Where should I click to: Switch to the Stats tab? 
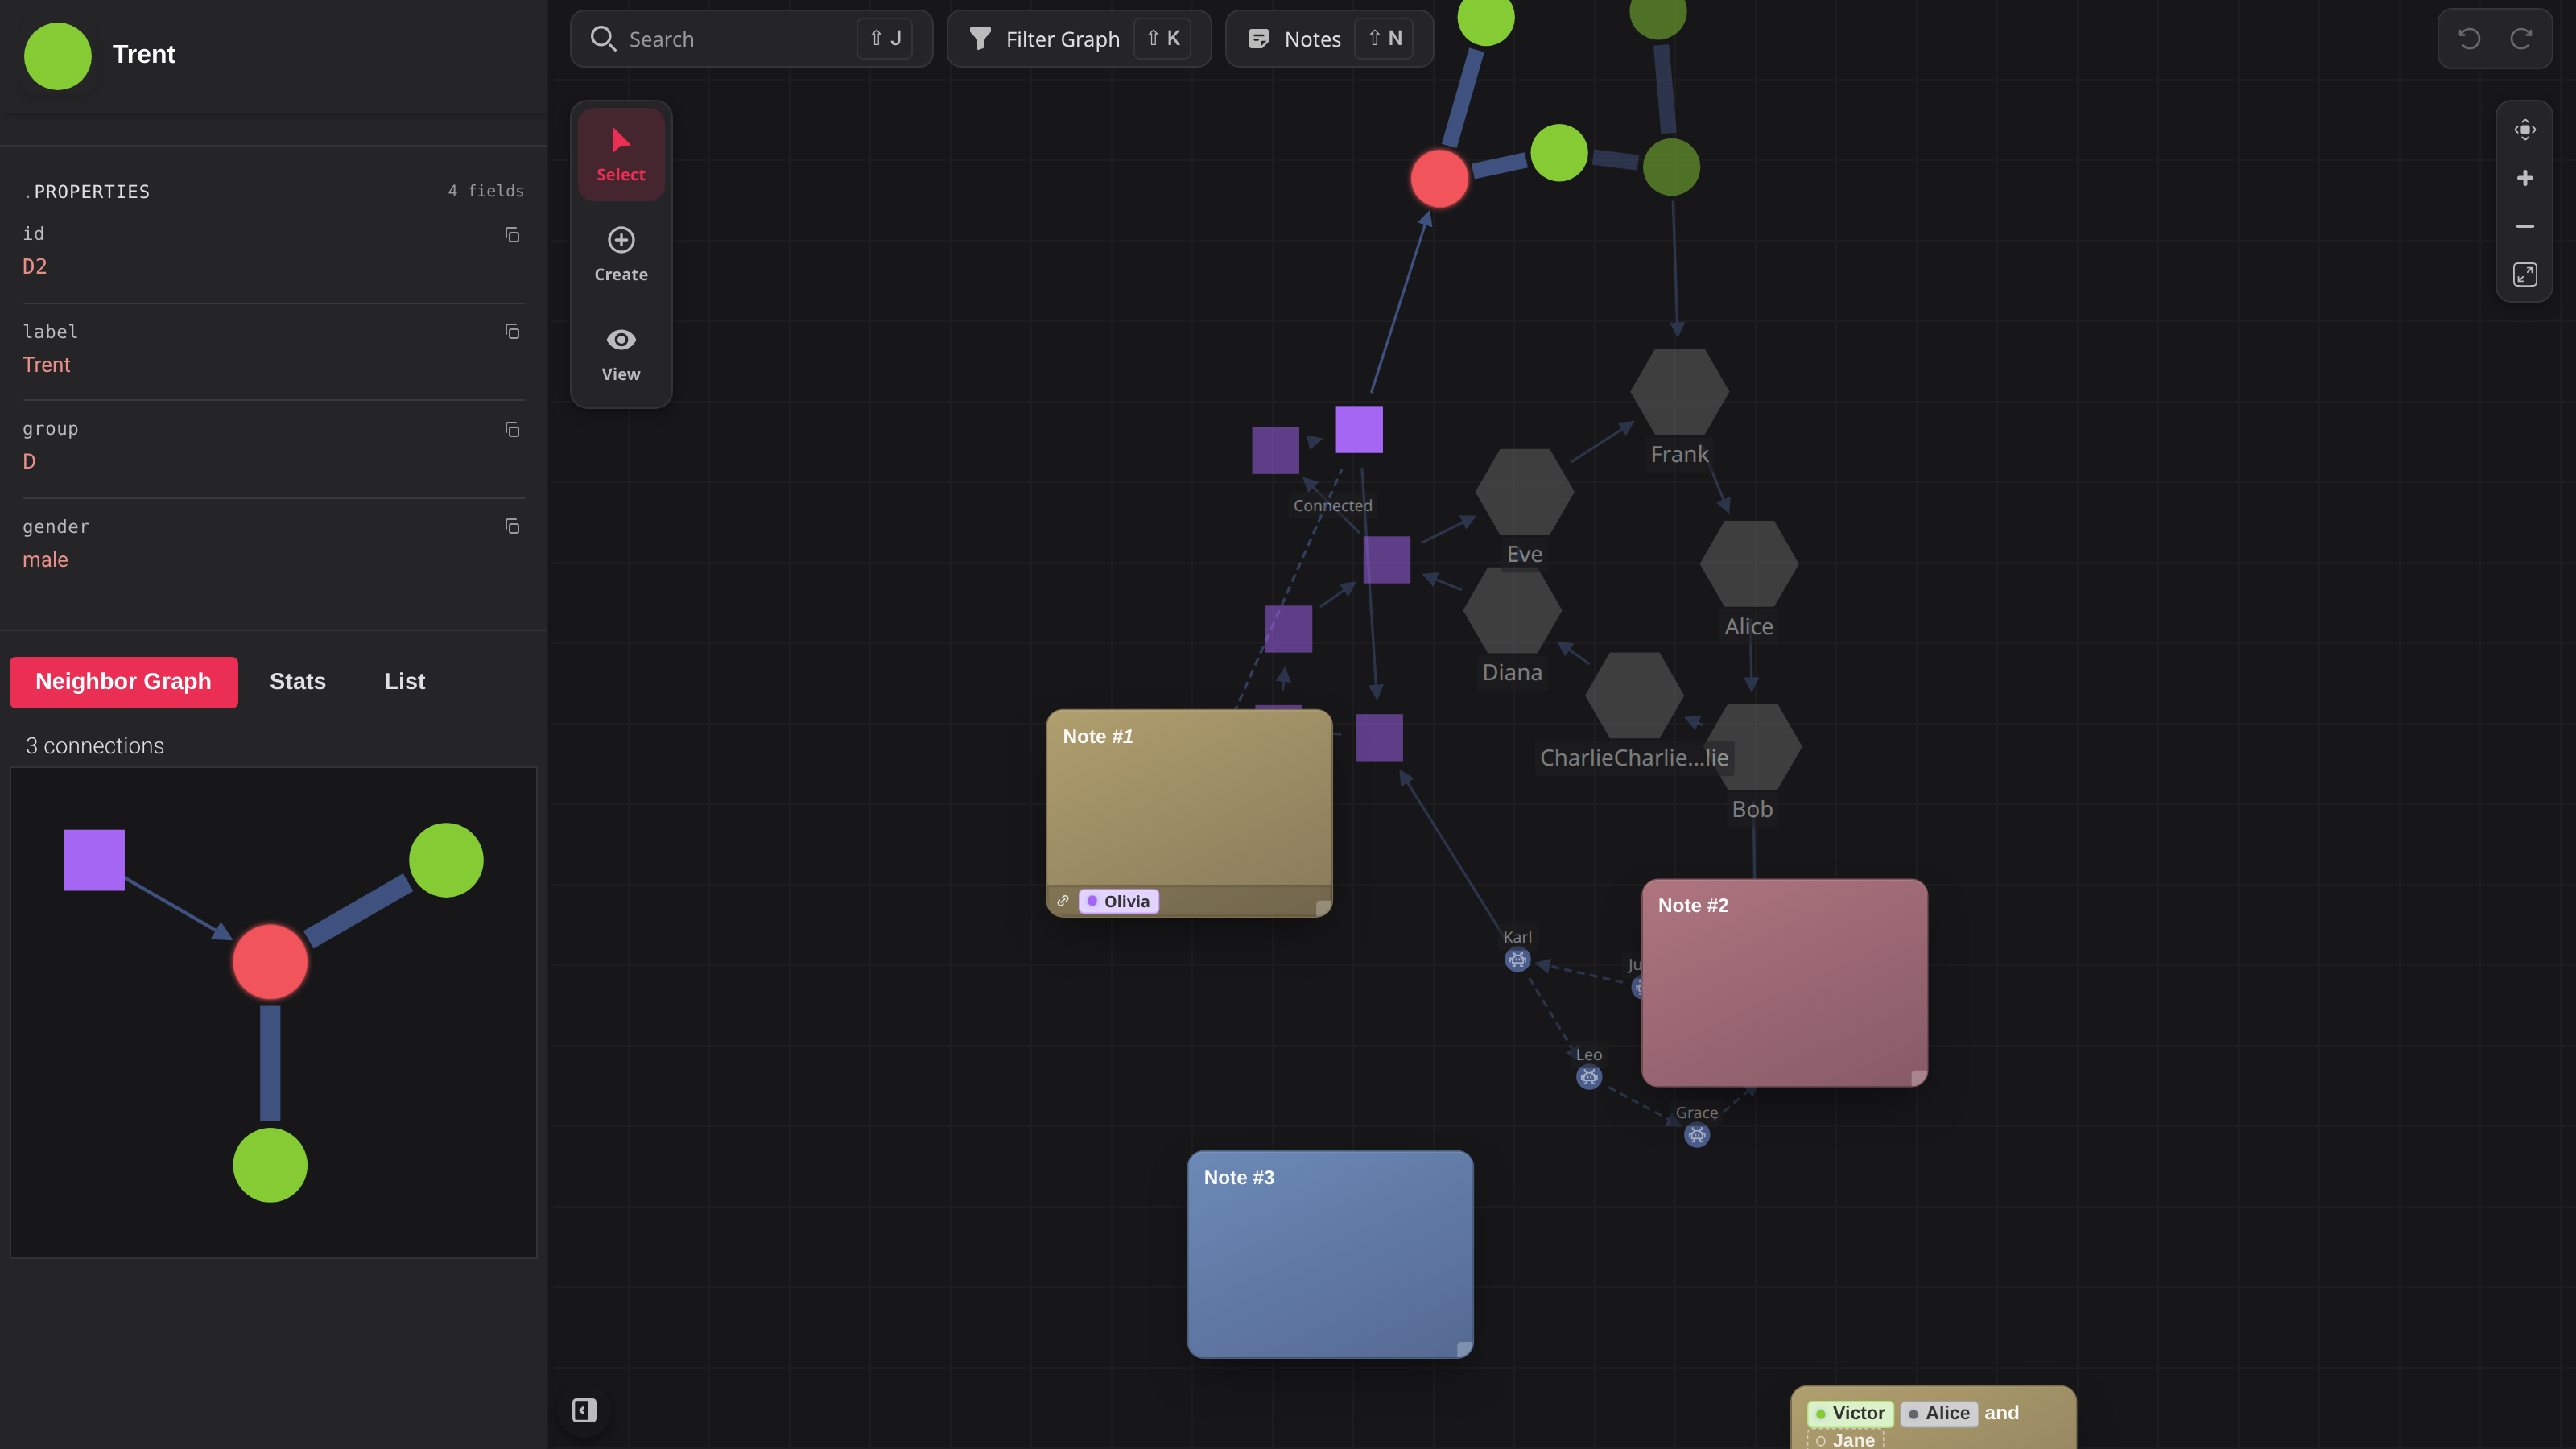click(297, 682)
